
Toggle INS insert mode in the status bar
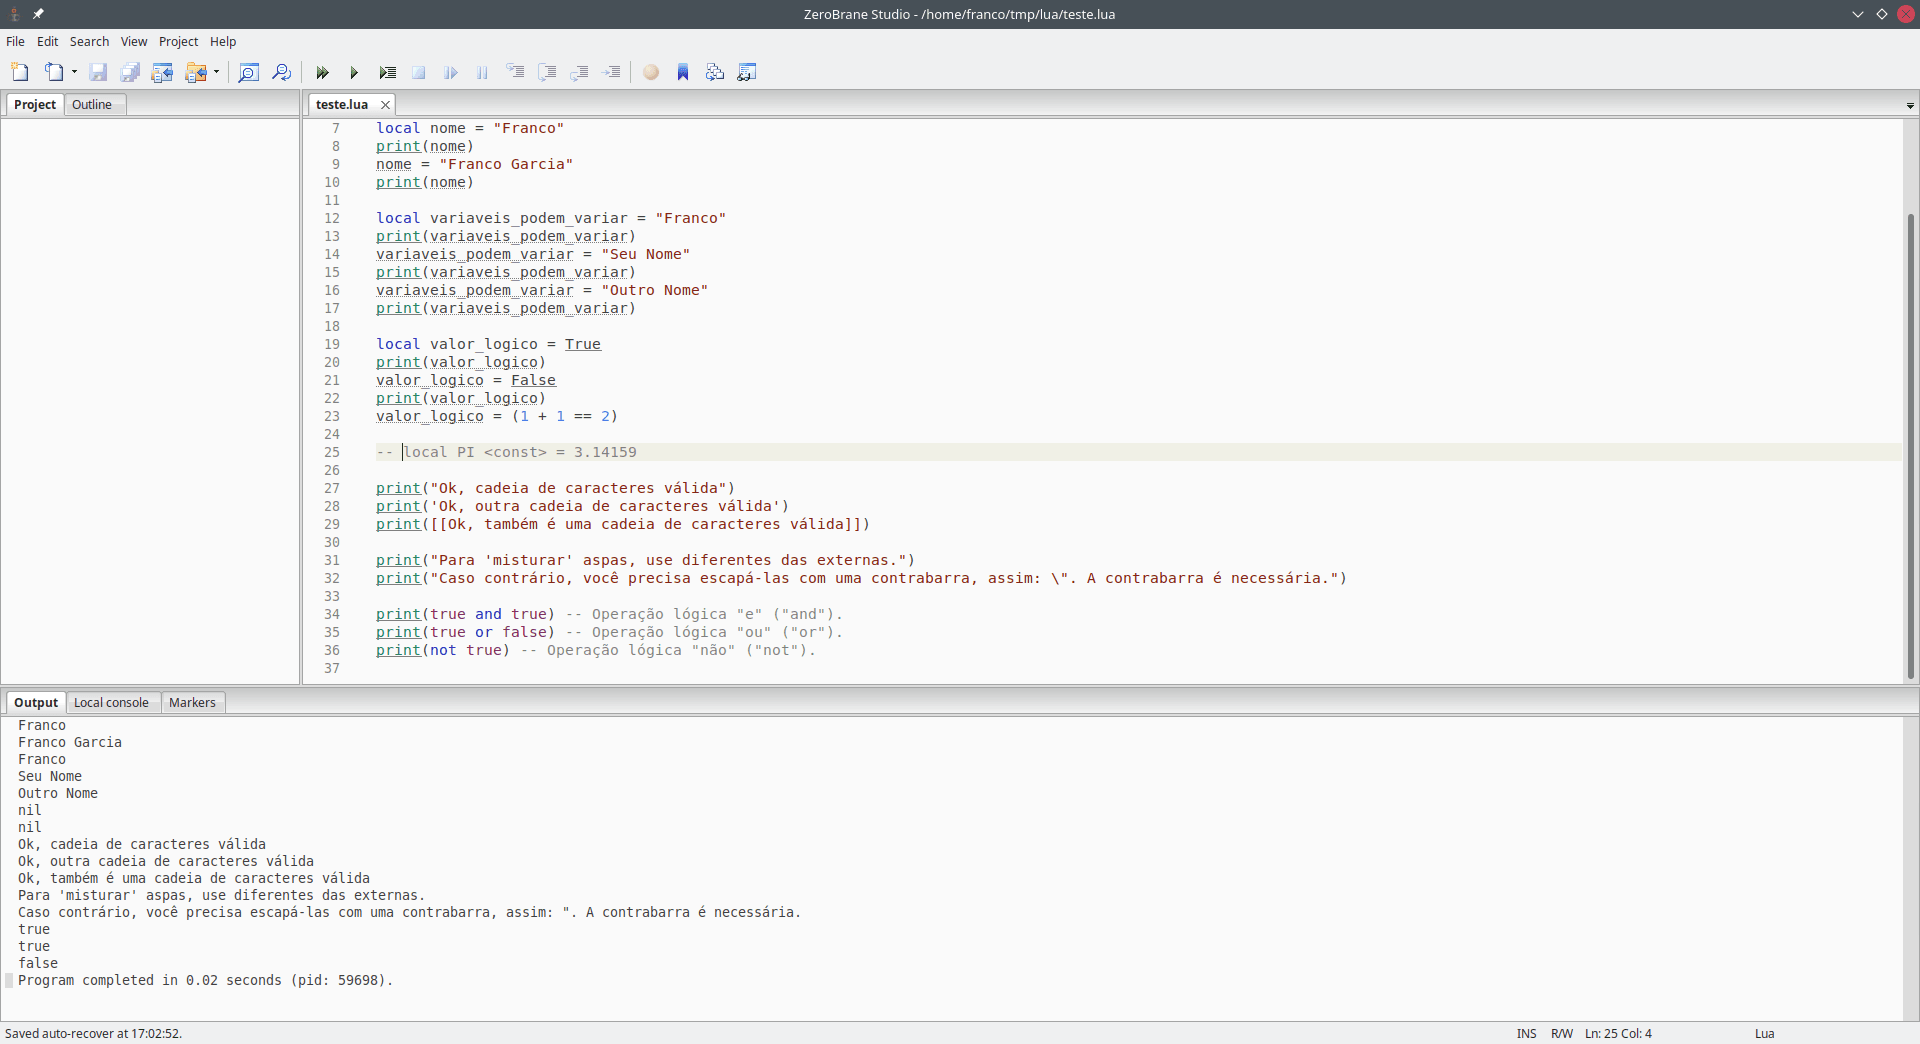coord(1526,1034)
